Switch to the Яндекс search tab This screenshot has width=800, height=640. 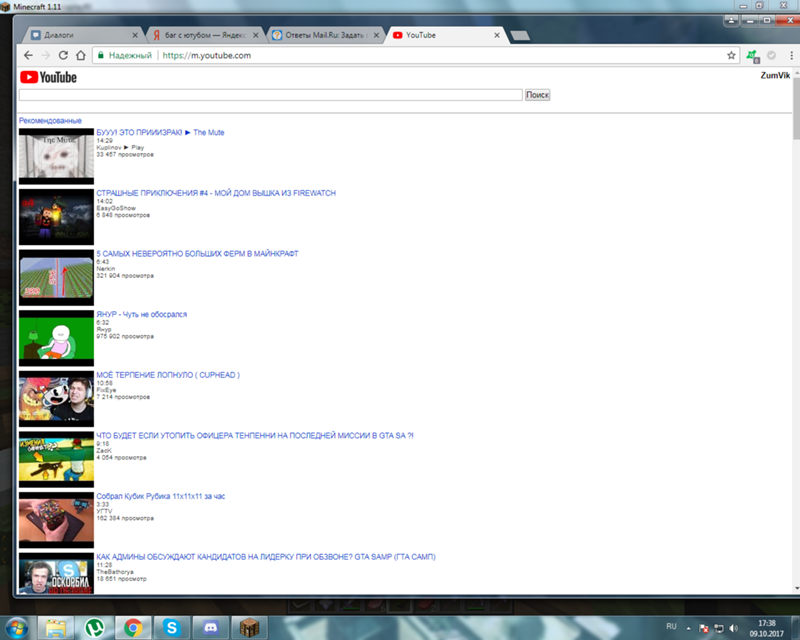204,35
